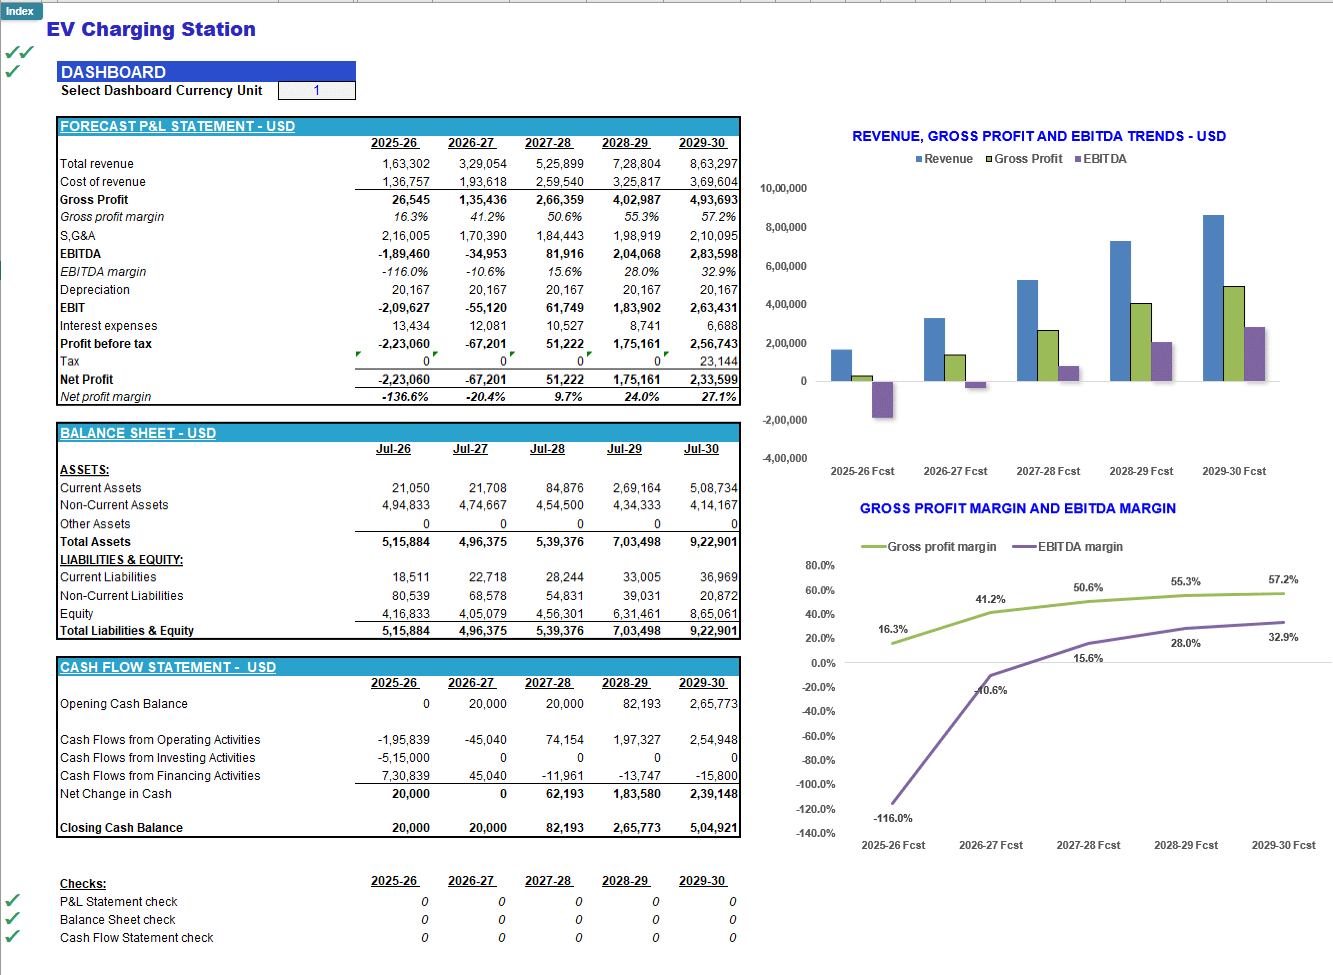Open BALANCE SHEET - USD header link

pos(138,433)
